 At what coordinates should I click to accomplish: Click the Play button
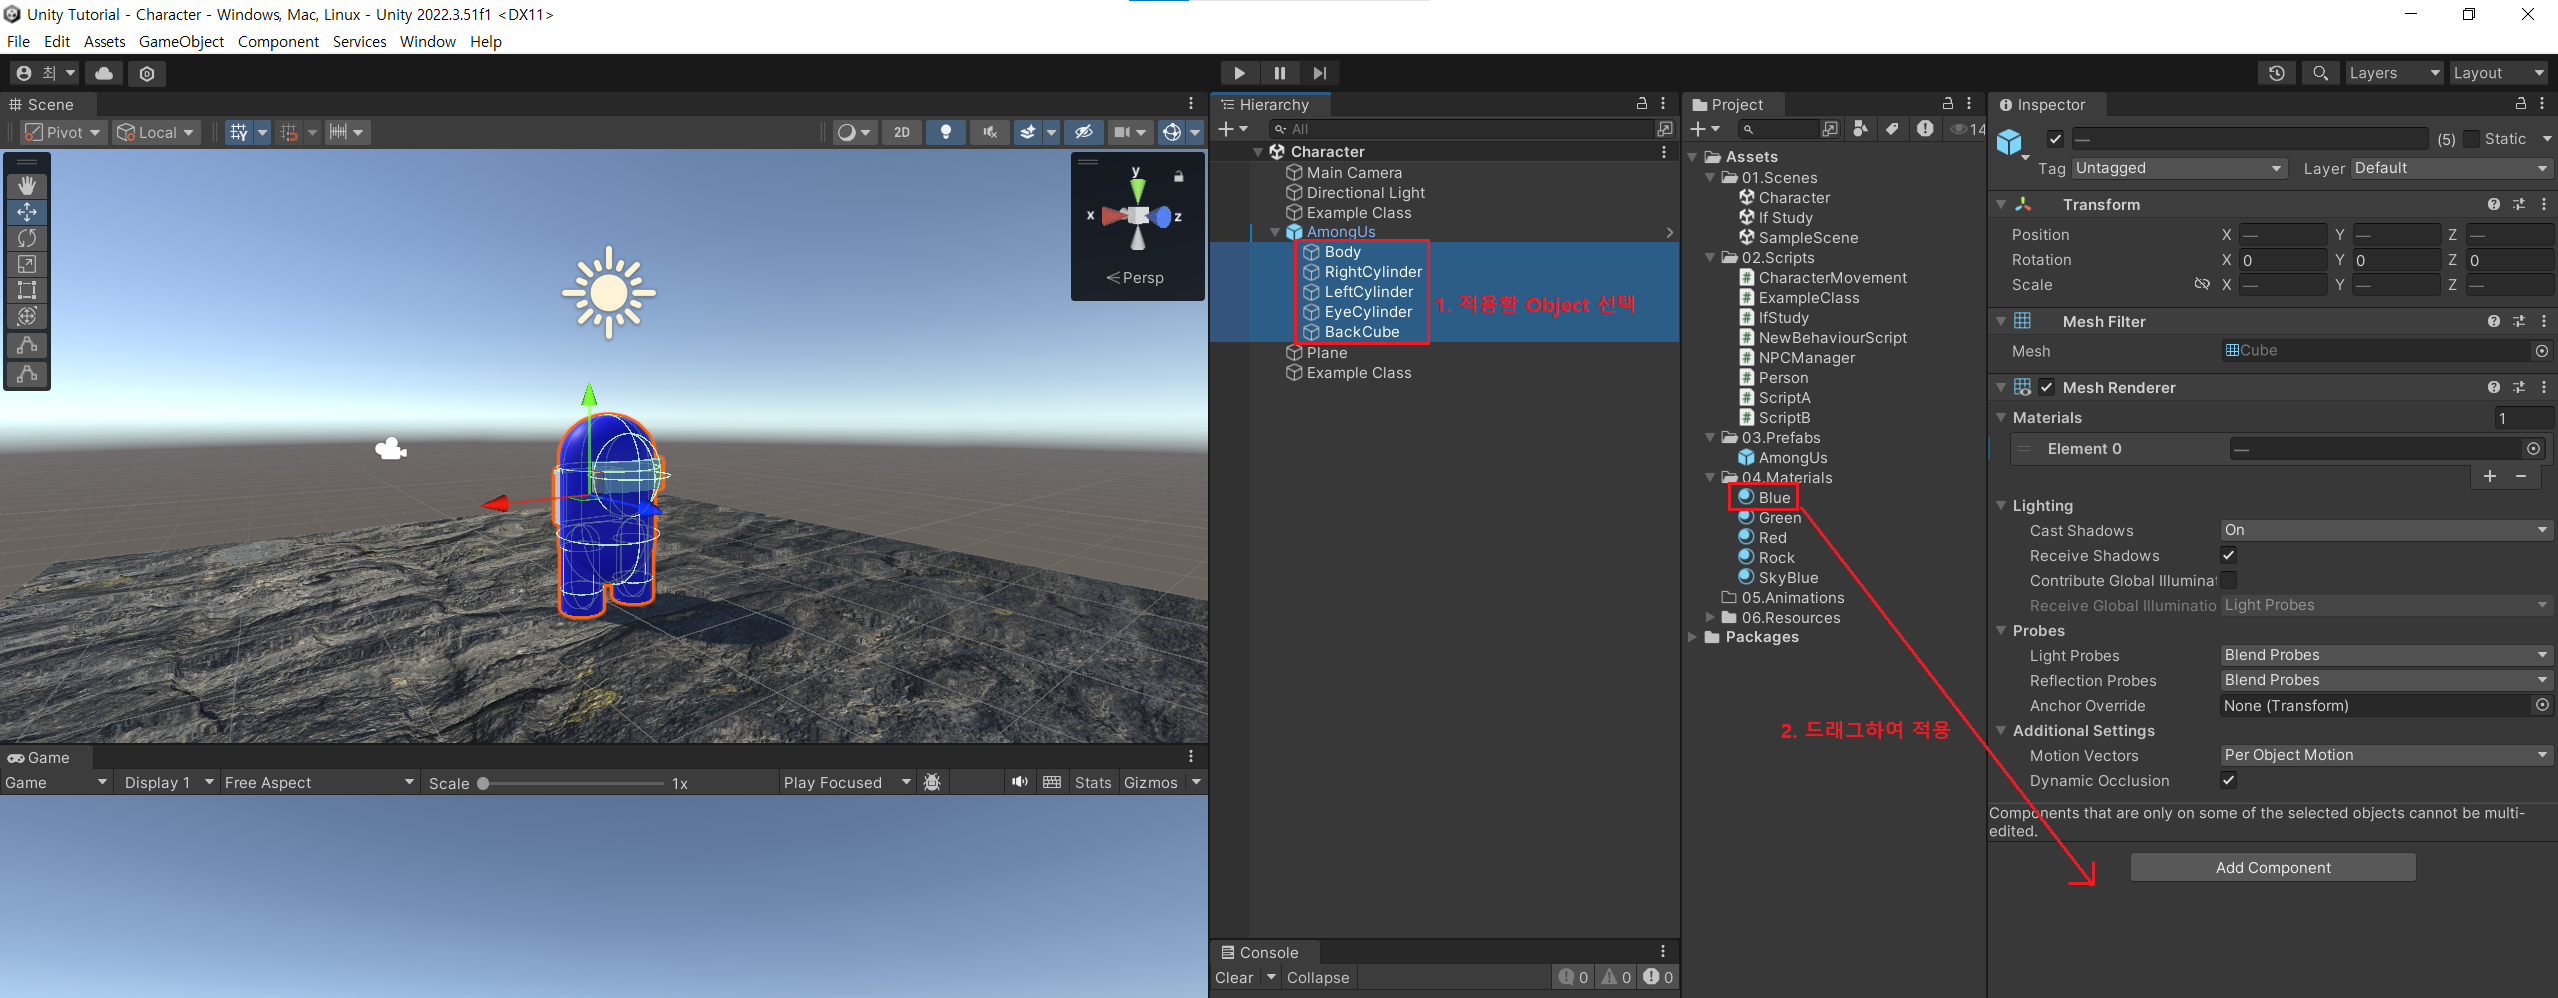(x=1239, y=73)
